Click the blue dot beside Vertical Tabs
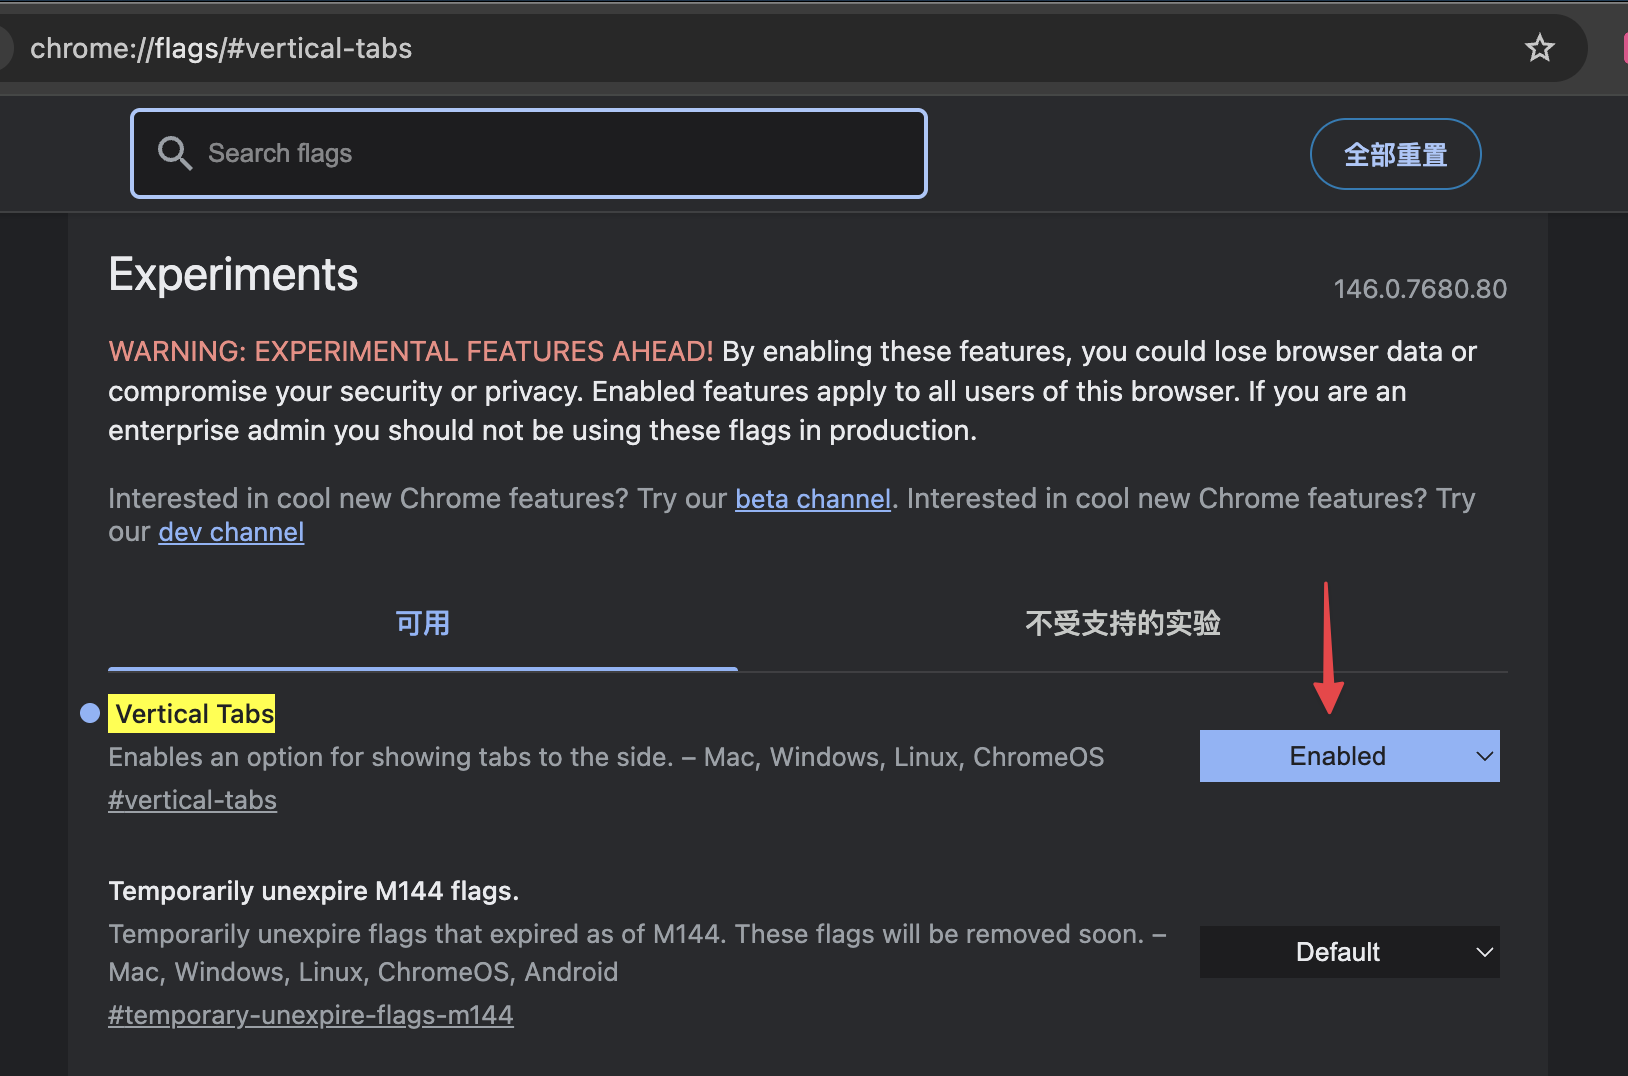This screenshot has width=1628, height=1076. 90,713
